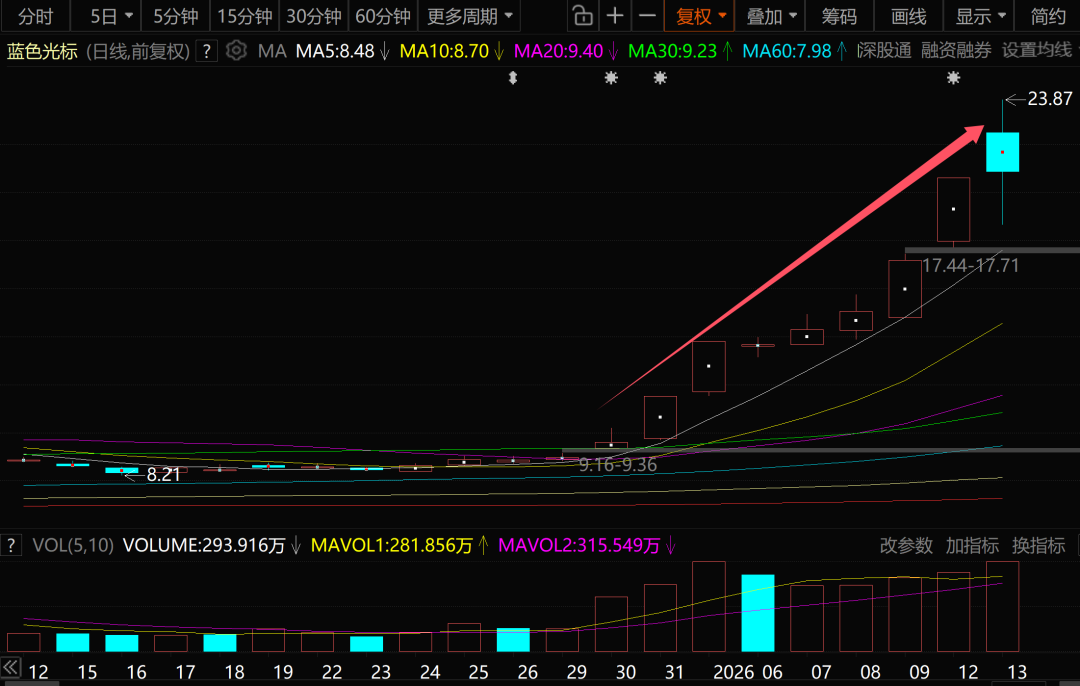The image size is (1080, 686).
Task: Open 更多周期 dropdown
Action: 469,16
